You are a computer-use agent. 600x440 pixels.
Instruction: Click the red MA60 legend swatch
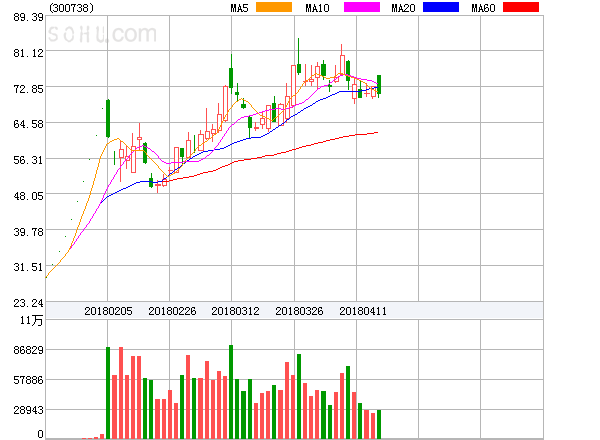521,7
